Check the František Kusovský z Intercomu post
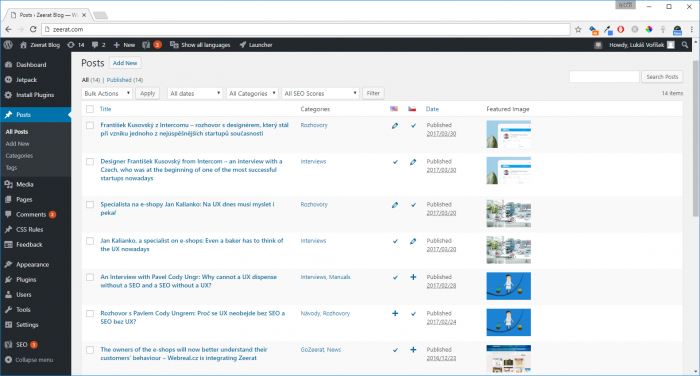The image size is (700, 376). point(90,125)
